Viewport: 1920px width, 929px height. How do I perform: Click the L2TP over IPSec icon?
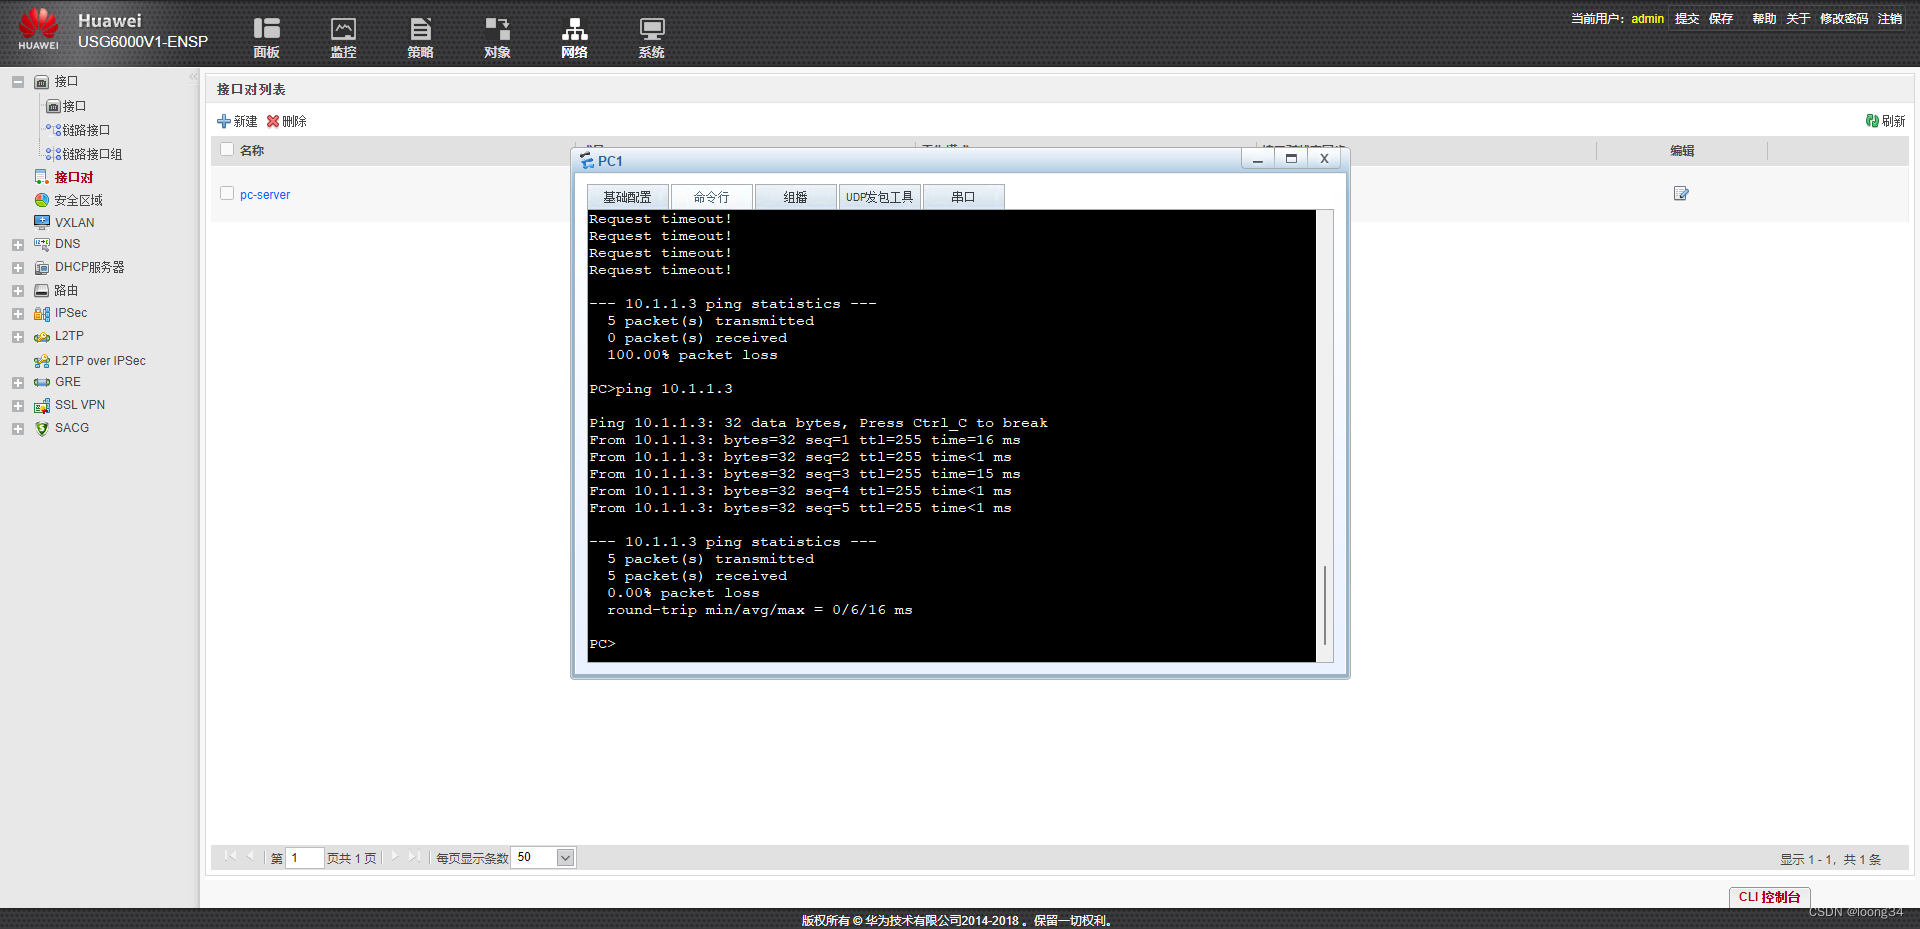tap(42, 360)
